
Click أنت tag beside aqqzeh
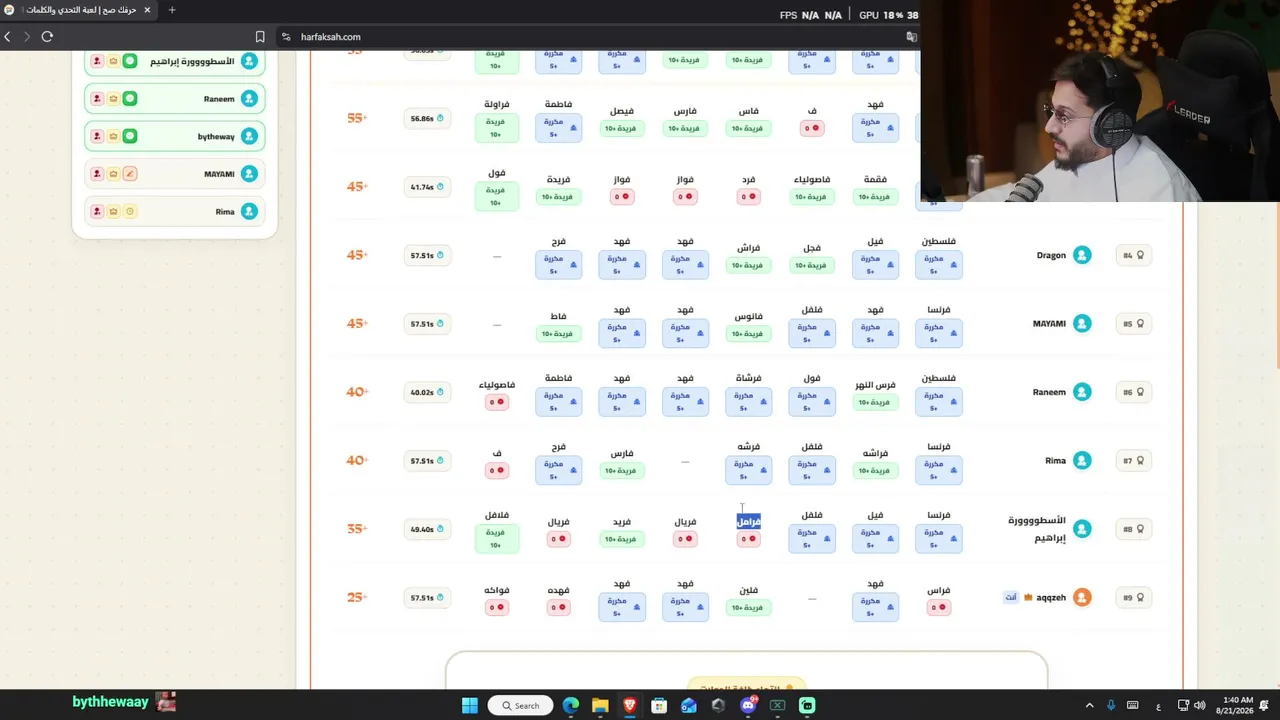click(1011, 598)
